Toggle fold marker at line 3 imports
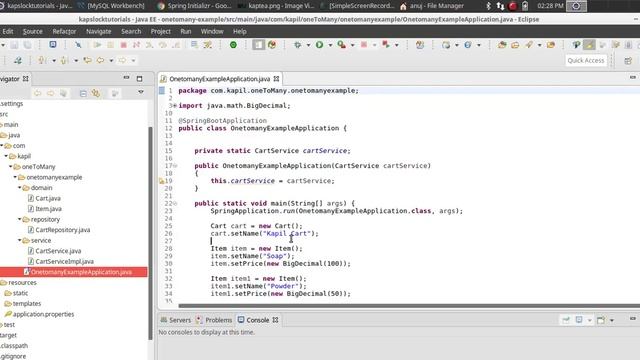This screenshot has width=640, height=360. (175, 105)
